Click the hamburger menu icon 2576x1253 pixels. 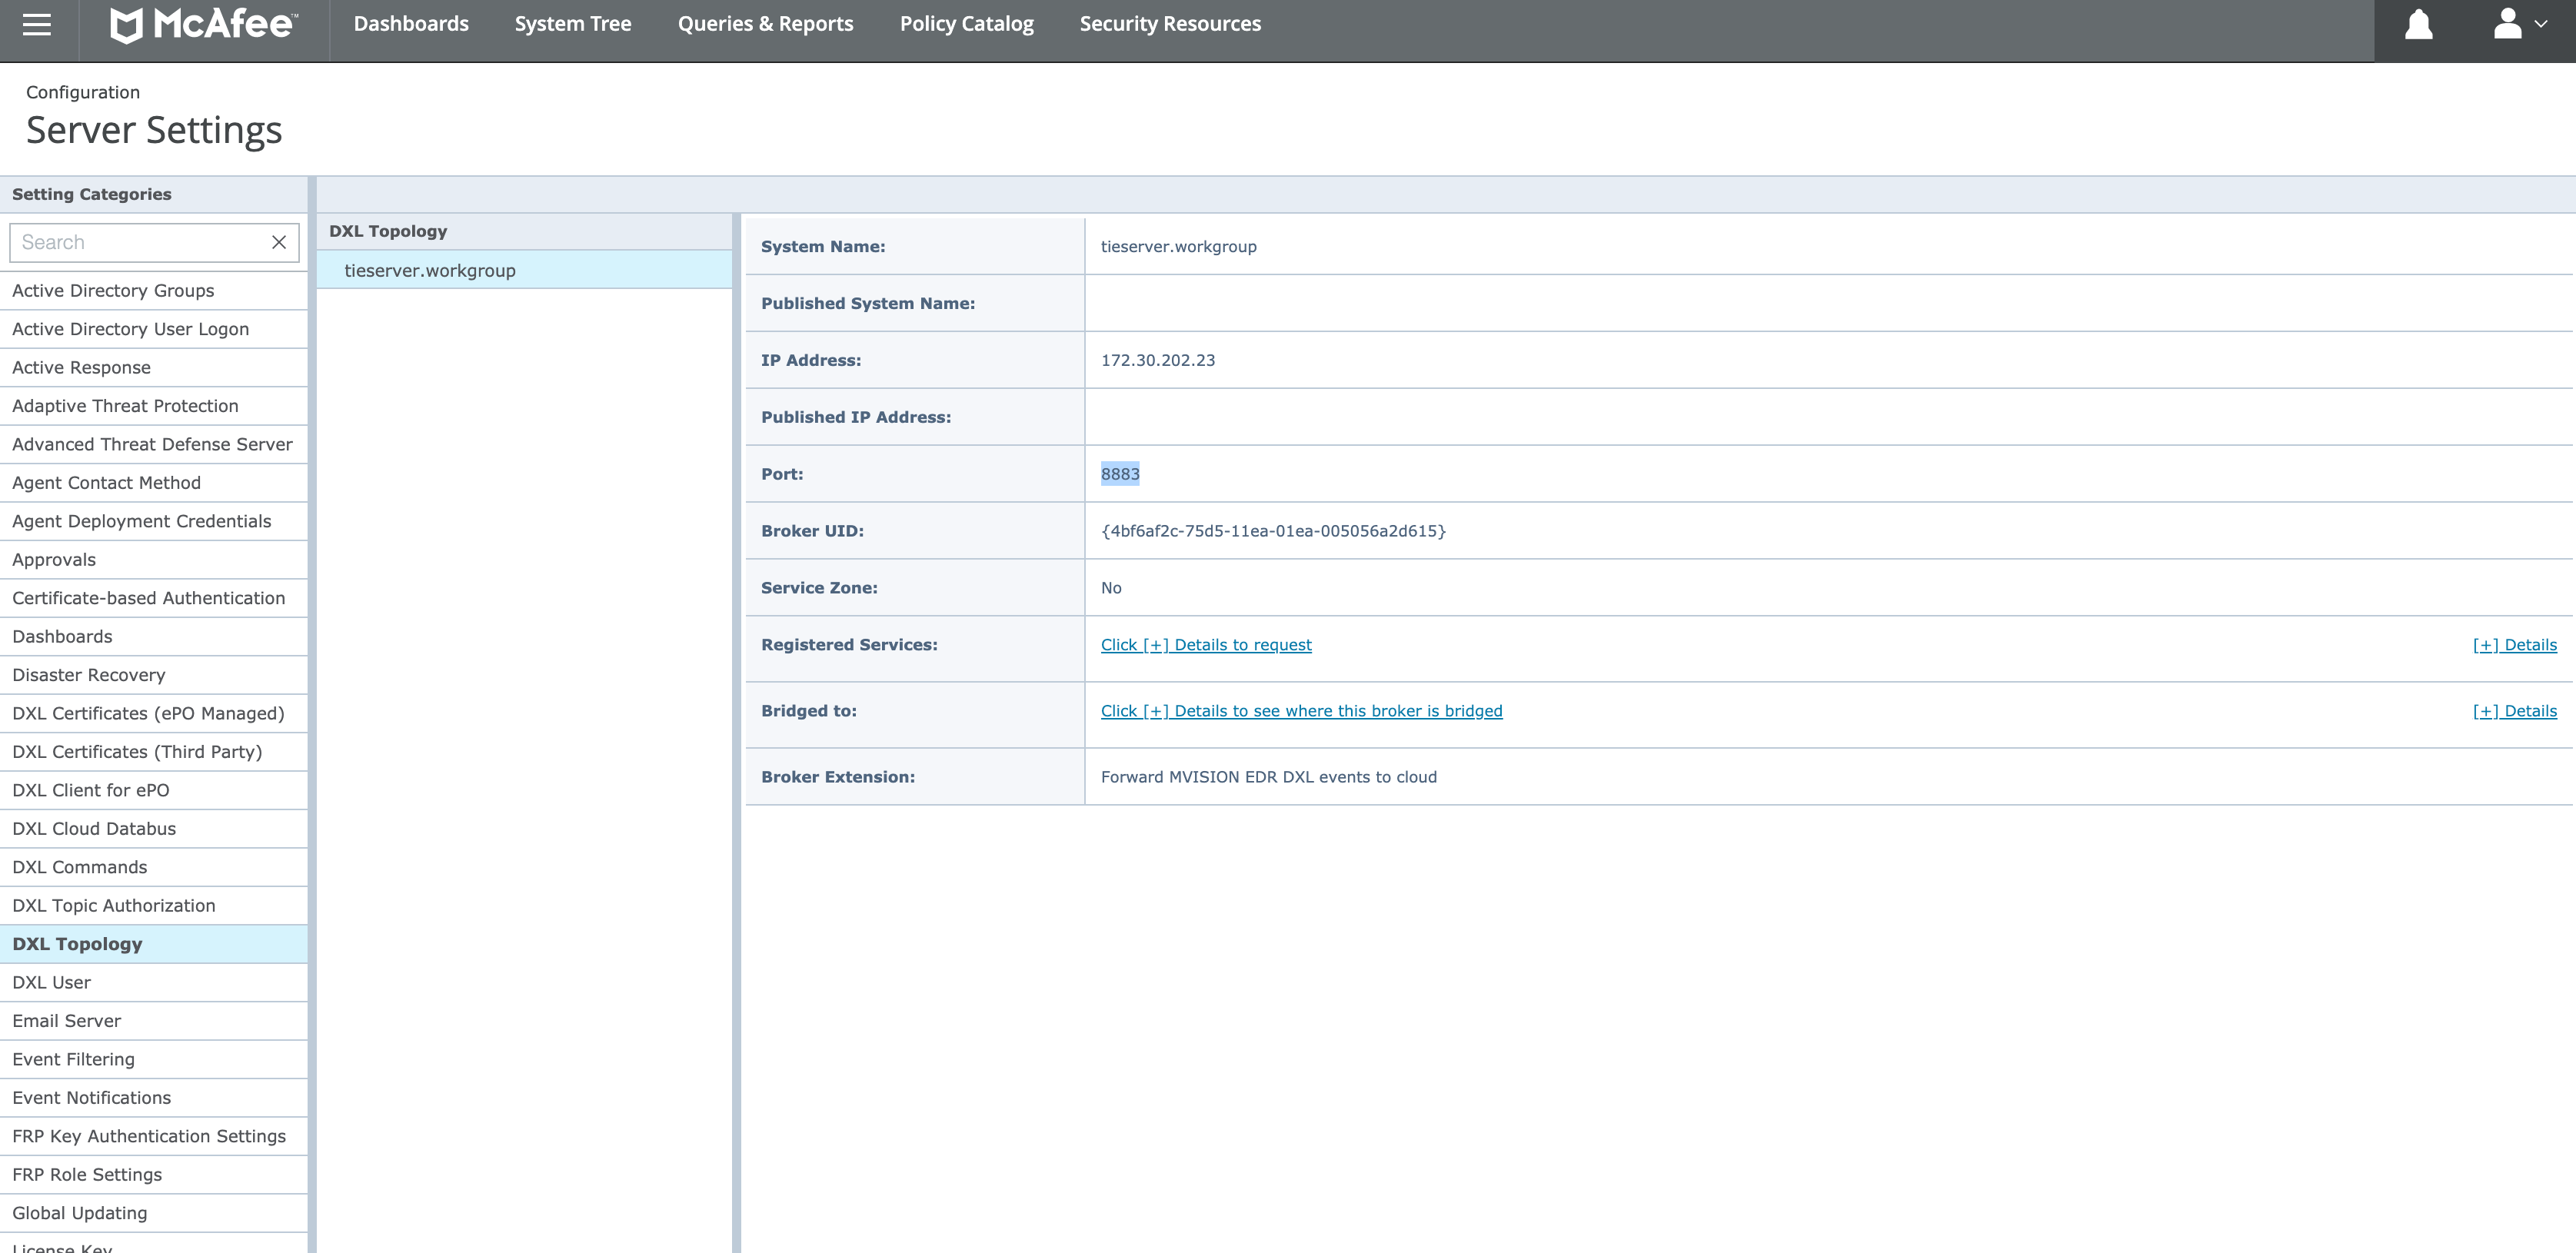pos(39,25)
